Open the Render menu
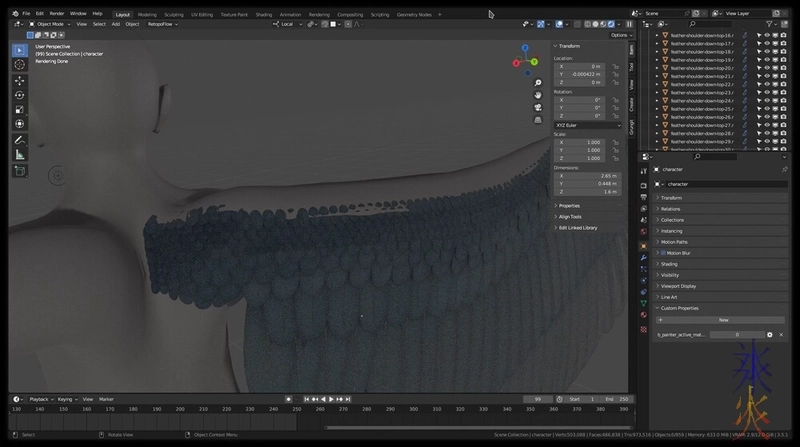Viewport: 800px width, 447px height. [x=57, y=13]
